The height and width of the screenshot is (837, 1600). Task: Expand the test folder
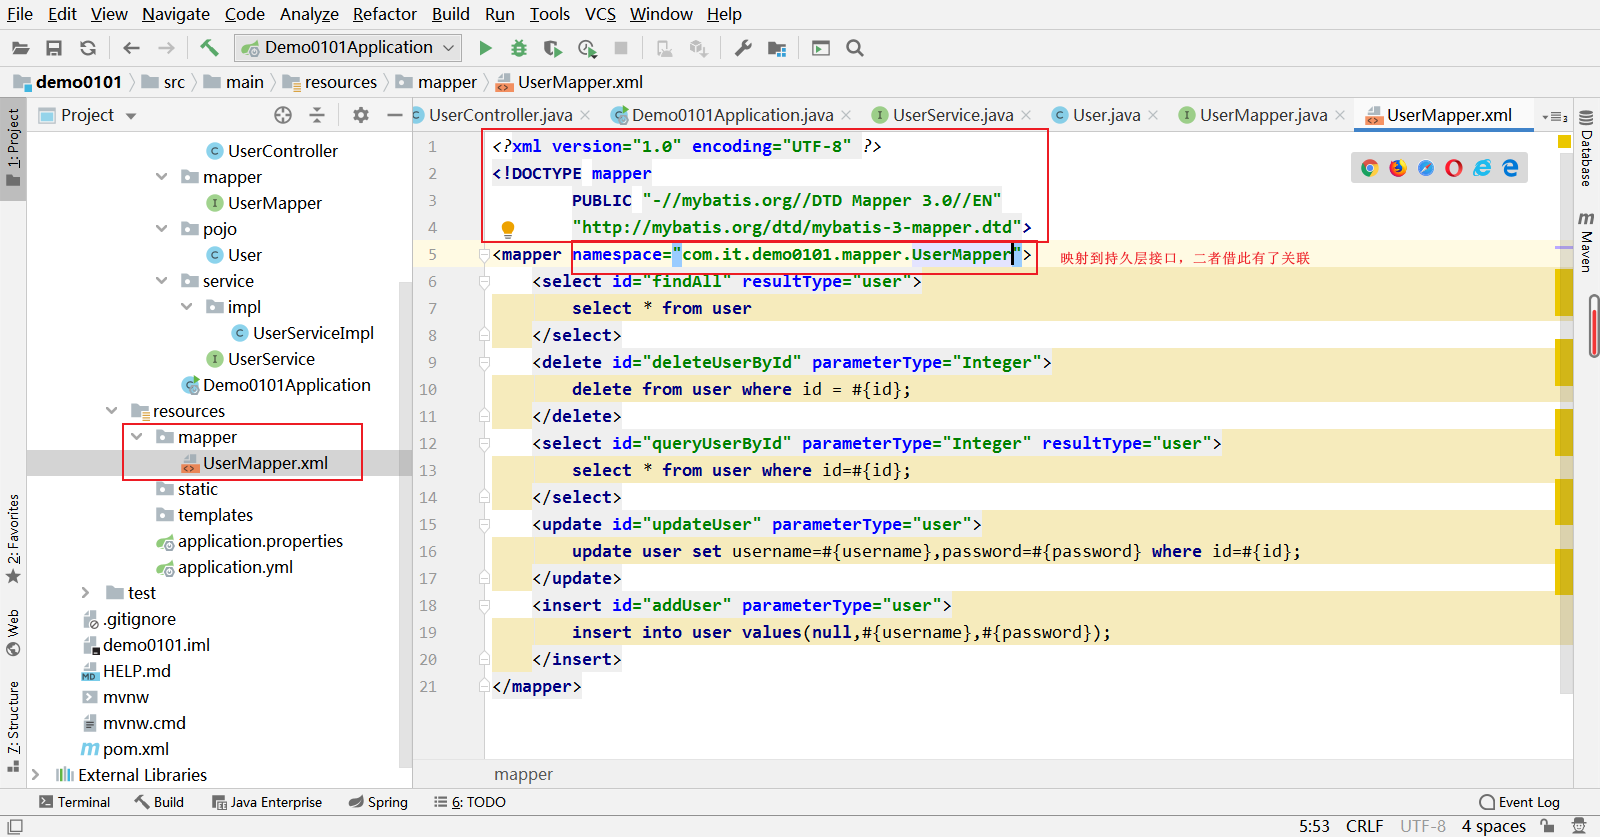pos(86,592)
